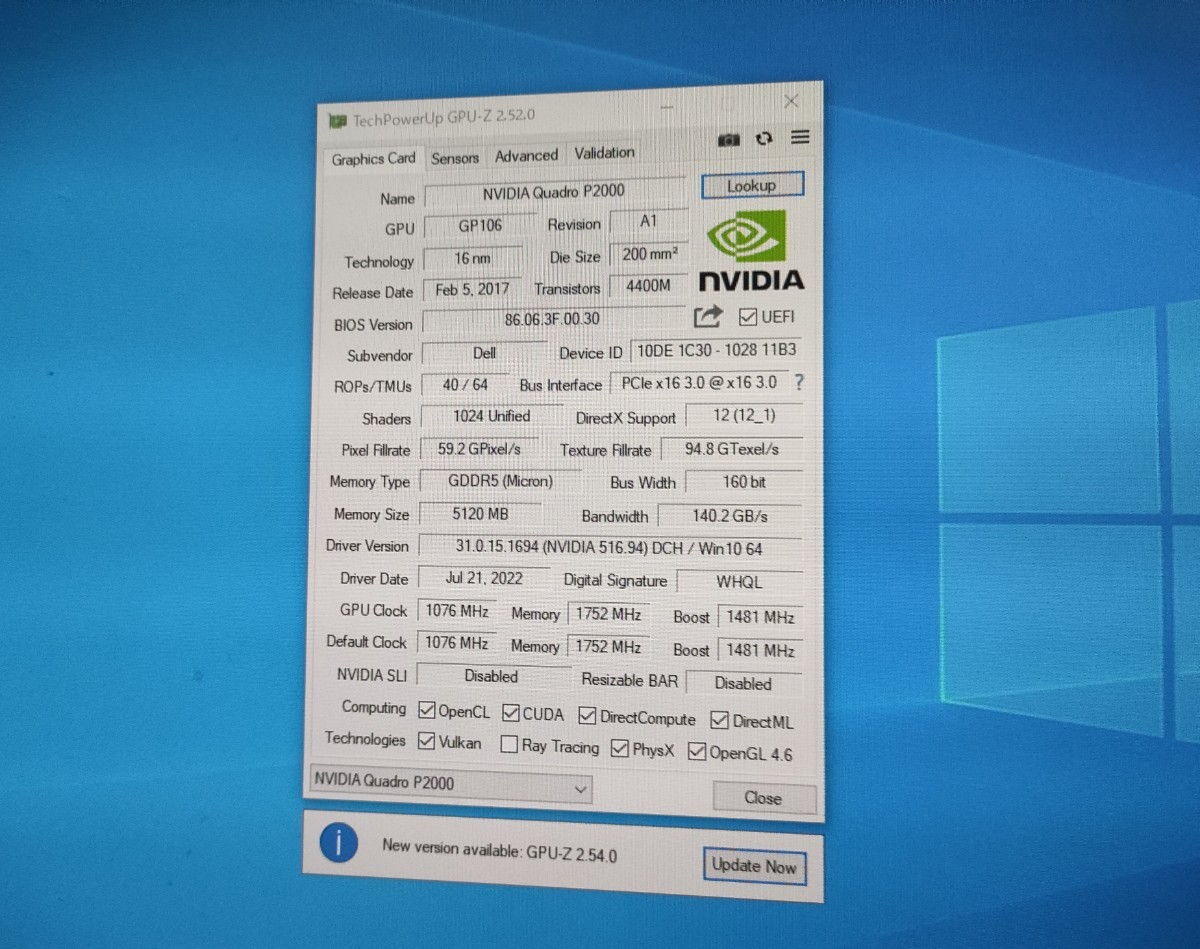This screenshot has width=1200, height=949.
Task: Toggle the PhysX checkbox
Action: (x=619, y=748)
